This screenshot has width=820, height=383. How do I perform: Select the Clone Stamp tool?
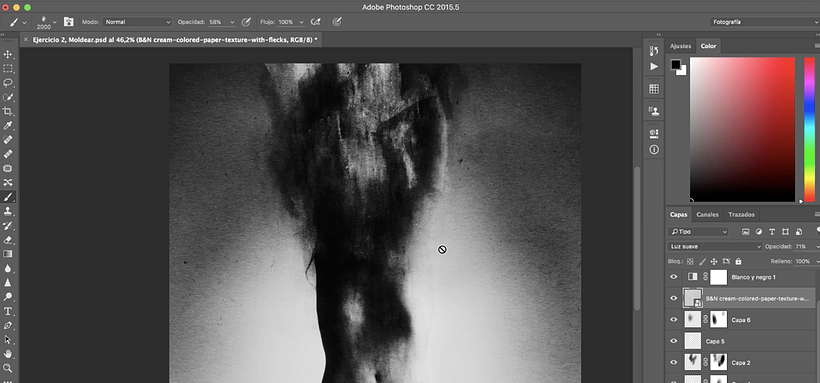(x=8, y=211)
